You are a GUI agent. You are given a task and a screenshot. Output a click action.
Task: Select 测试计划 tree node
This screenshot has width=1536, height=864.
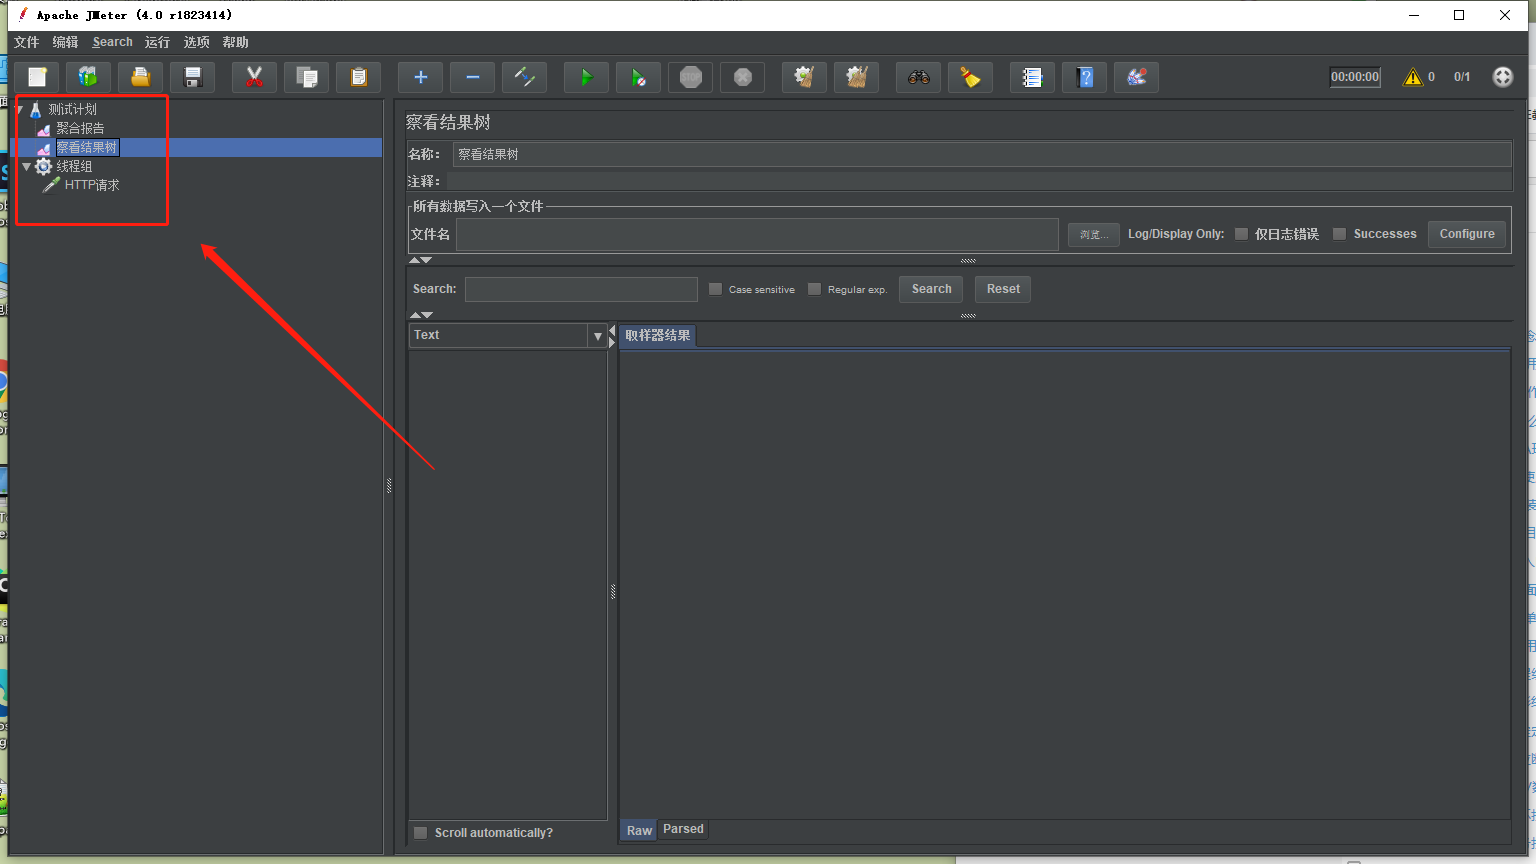72,109
